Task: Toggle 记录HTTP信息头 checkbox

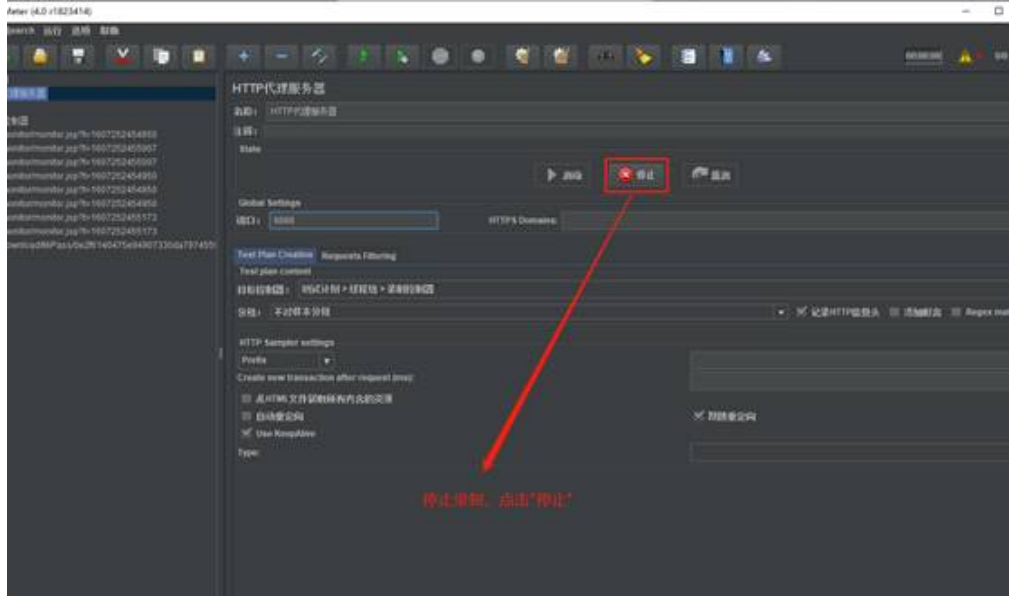Action: click(801, 312)
